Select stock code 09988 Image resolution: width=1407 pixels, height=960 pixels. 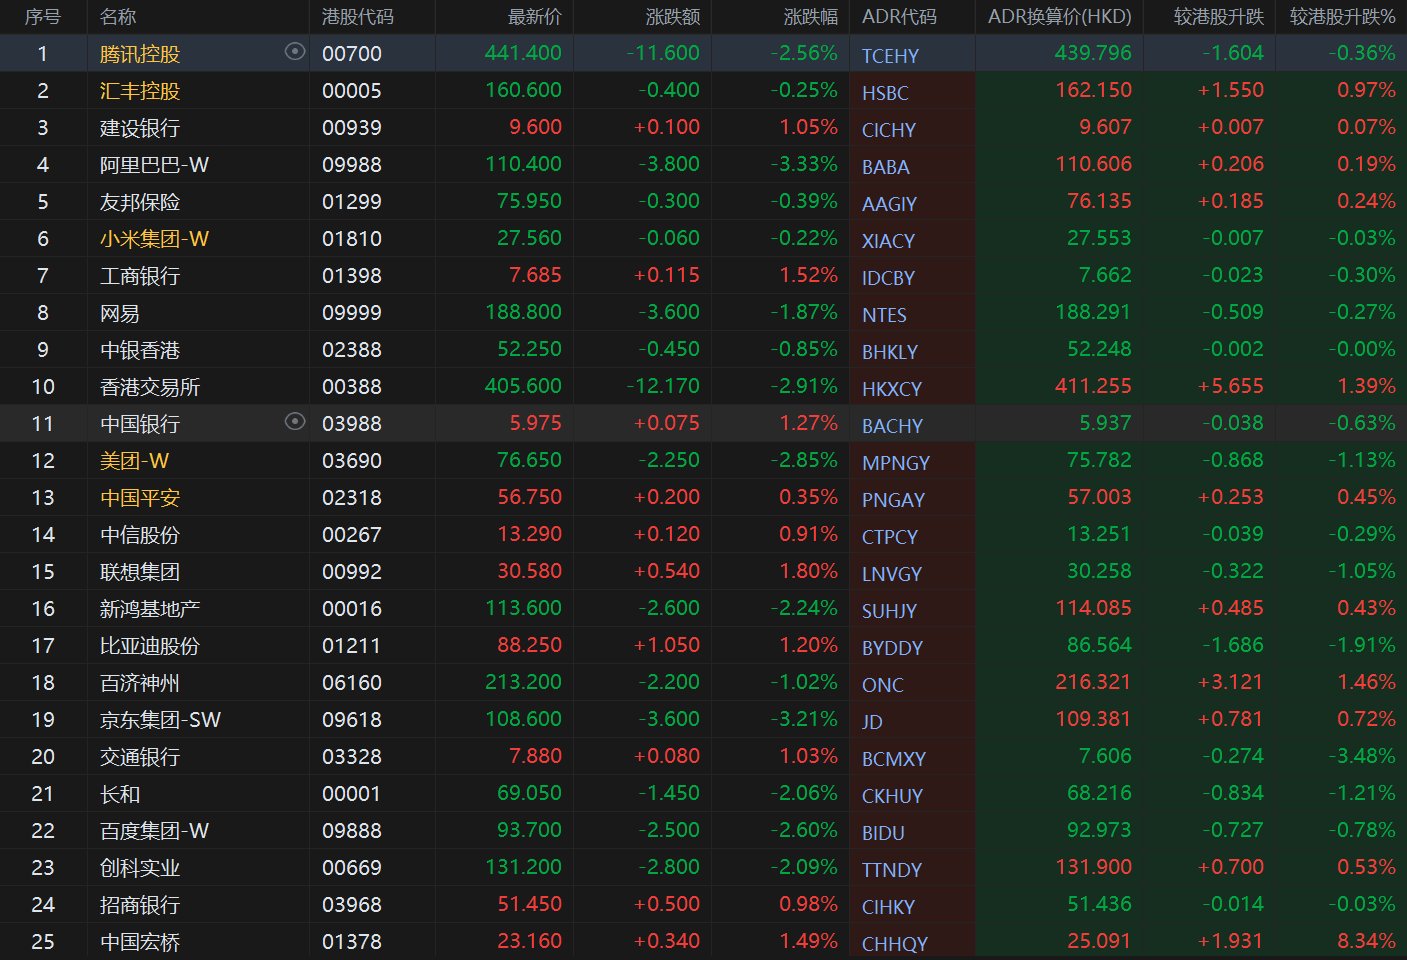[x=352, y=165]
